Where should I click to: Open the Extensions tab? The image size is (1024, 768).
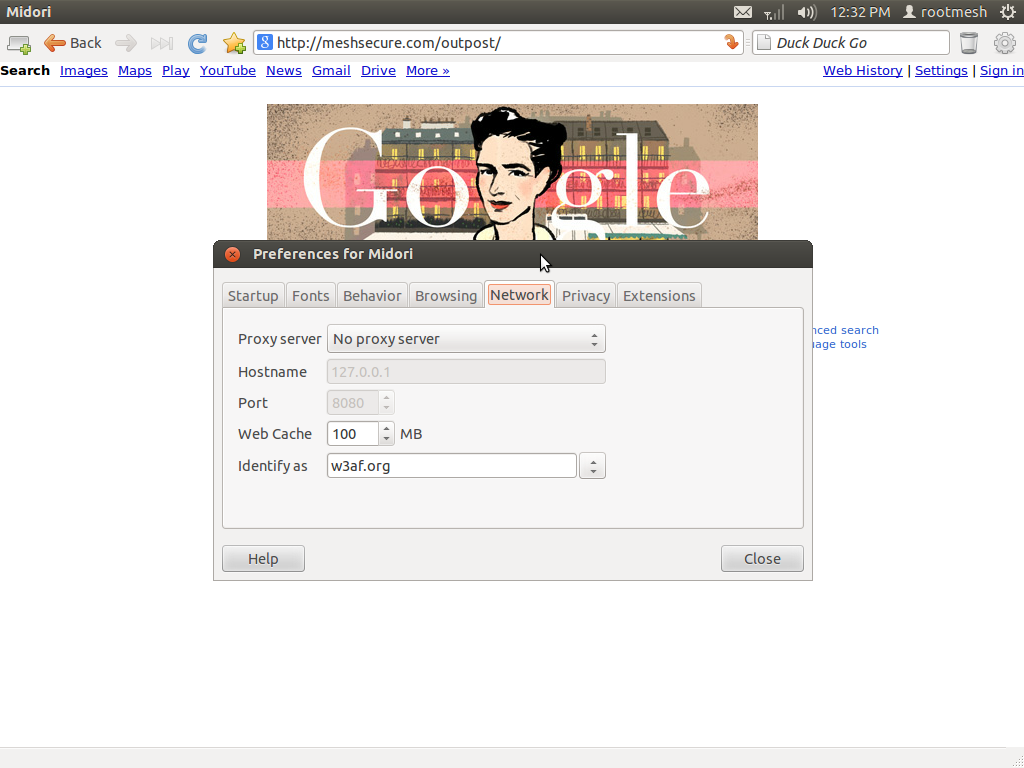659,296
